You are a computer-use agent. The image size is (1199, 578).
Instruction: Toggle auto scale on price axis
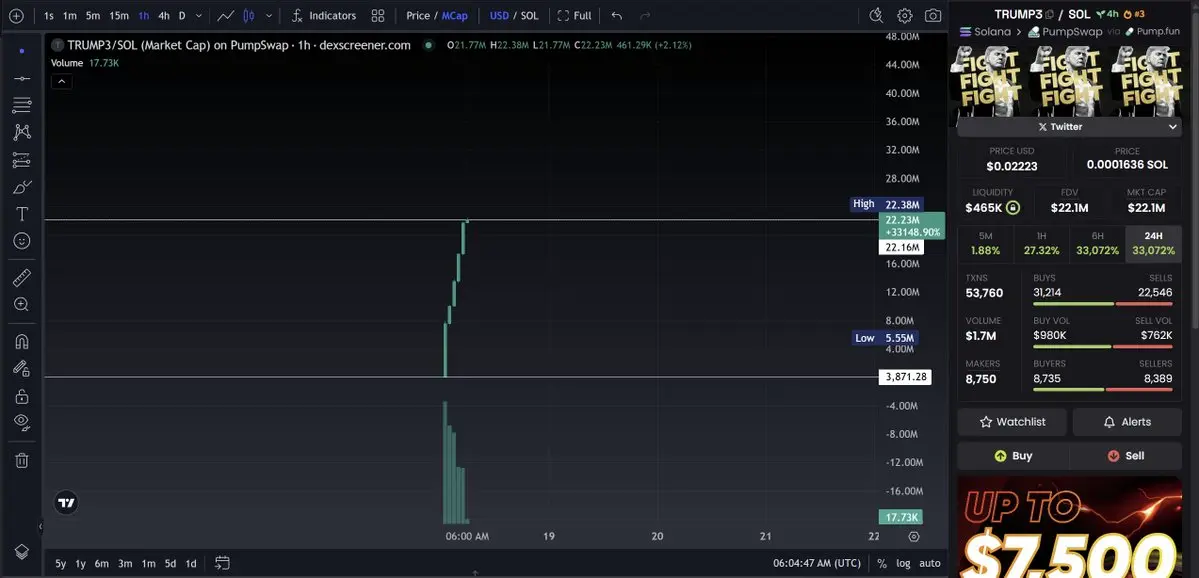click(x=930, y=563)
